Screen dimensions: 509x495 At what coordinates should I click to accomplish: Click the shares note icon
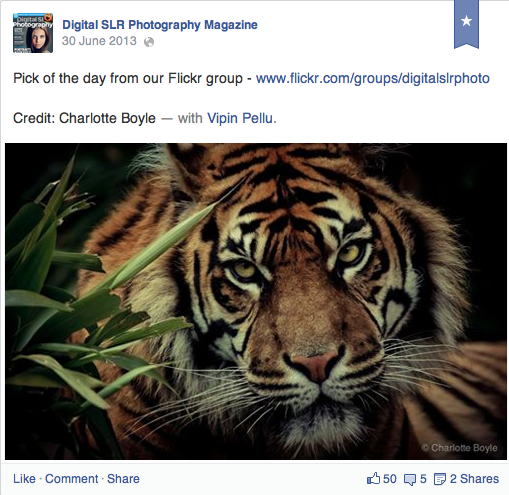tap(440, 479)
